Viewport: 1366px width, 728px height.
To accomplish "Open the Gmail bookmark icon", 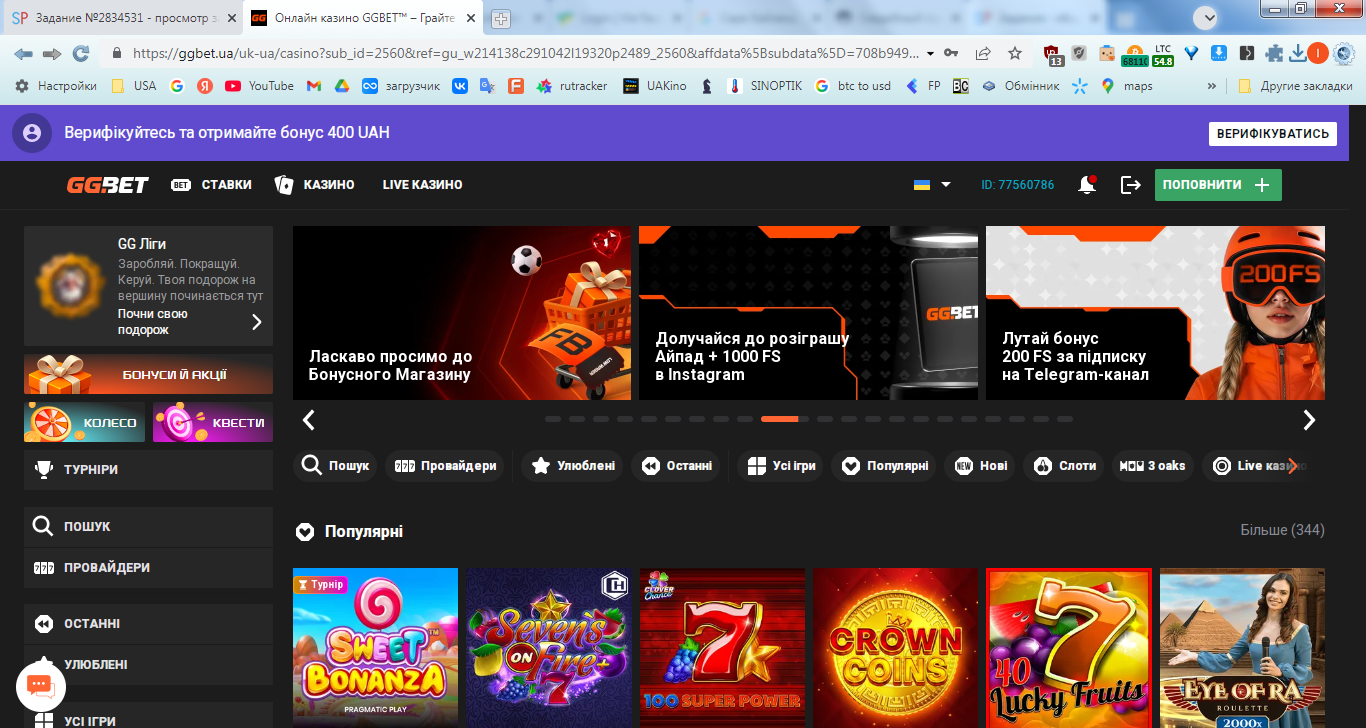I will coord(314,86).
